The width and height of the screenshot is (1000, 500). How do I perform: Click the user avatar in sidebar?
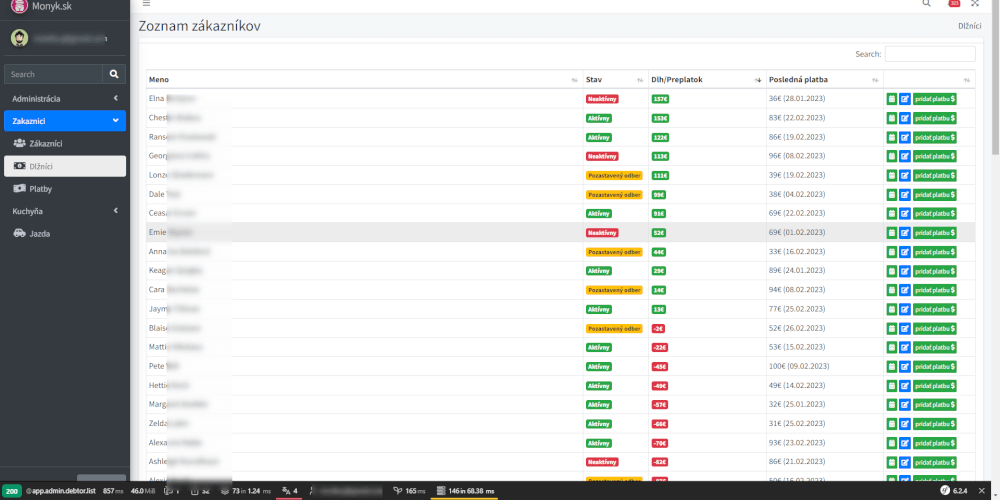click(19, 38)
